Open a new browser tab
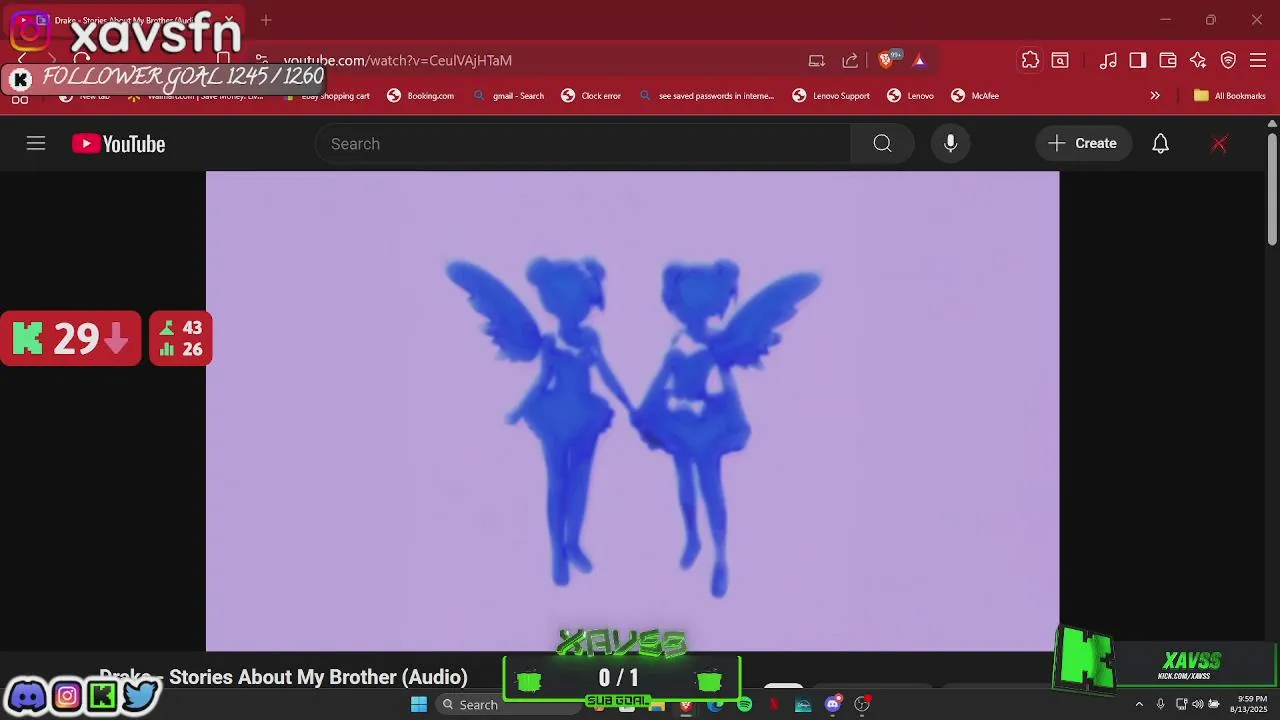This screenshot has height=720, width=1280. [x=266, y=20]
